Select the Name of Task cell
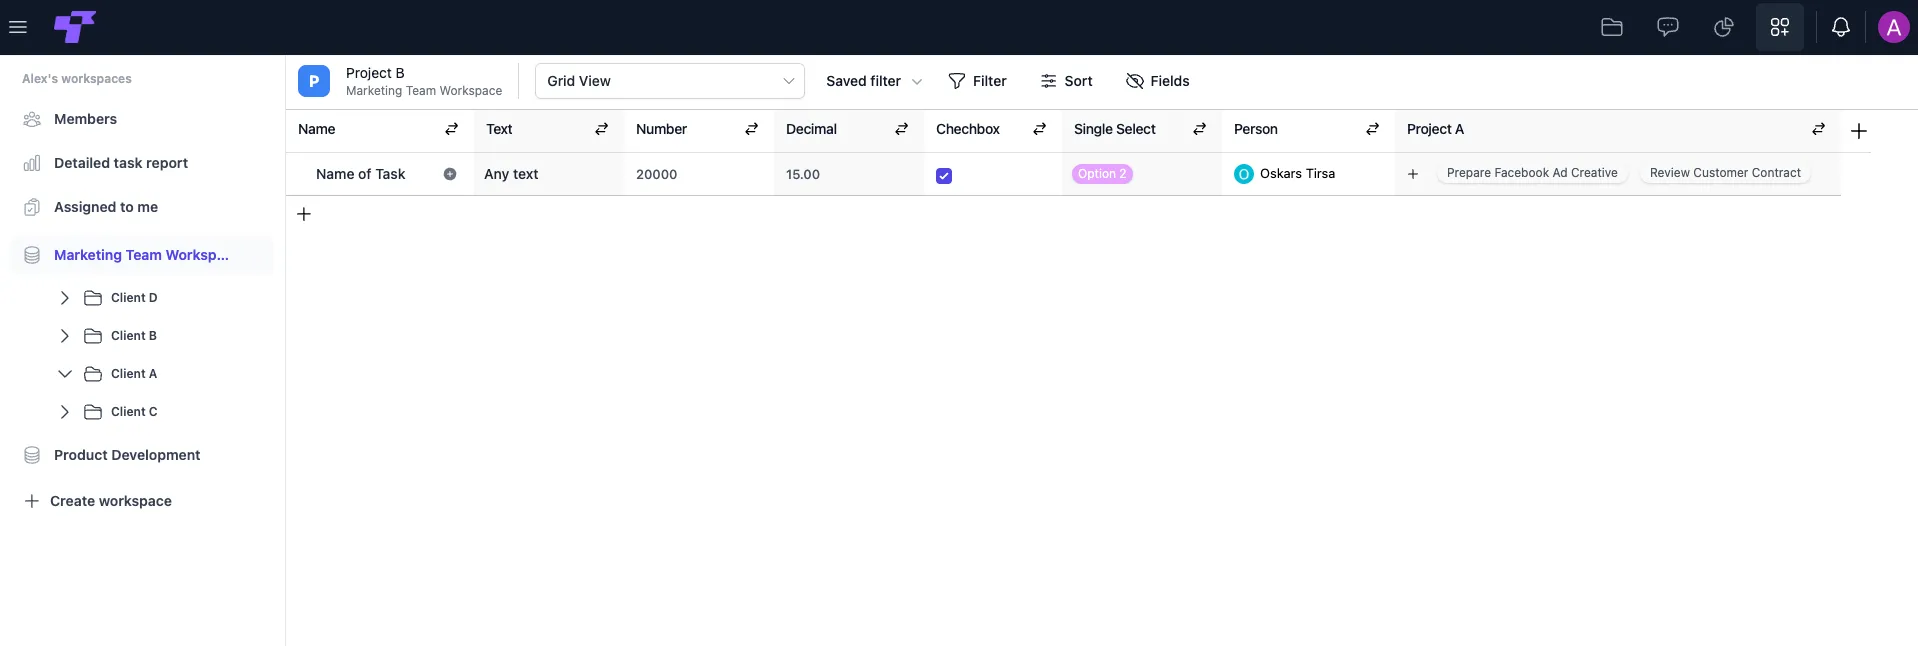Screen dimensions: 1918x646 [380, 174]
